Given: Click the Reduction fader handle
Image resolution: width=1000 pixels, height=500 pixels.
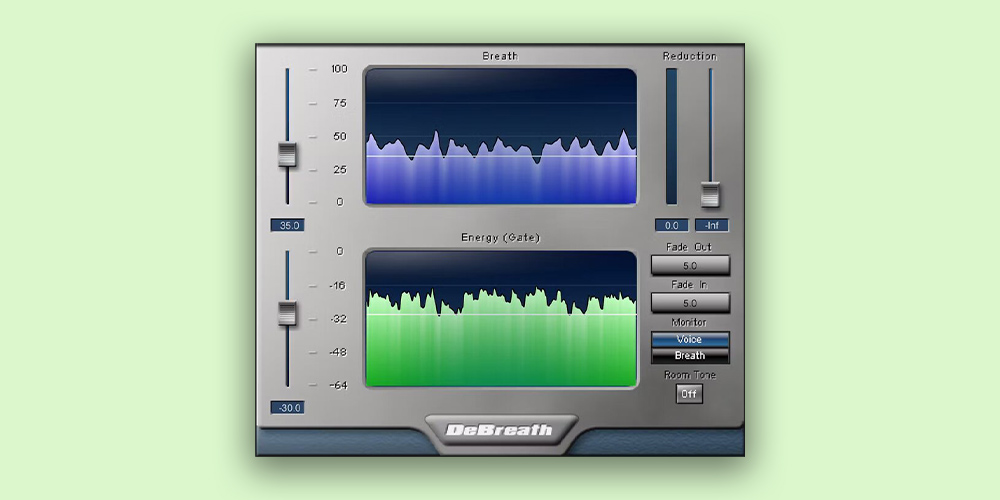Looking at the screenshot, I should click(710, 194).
